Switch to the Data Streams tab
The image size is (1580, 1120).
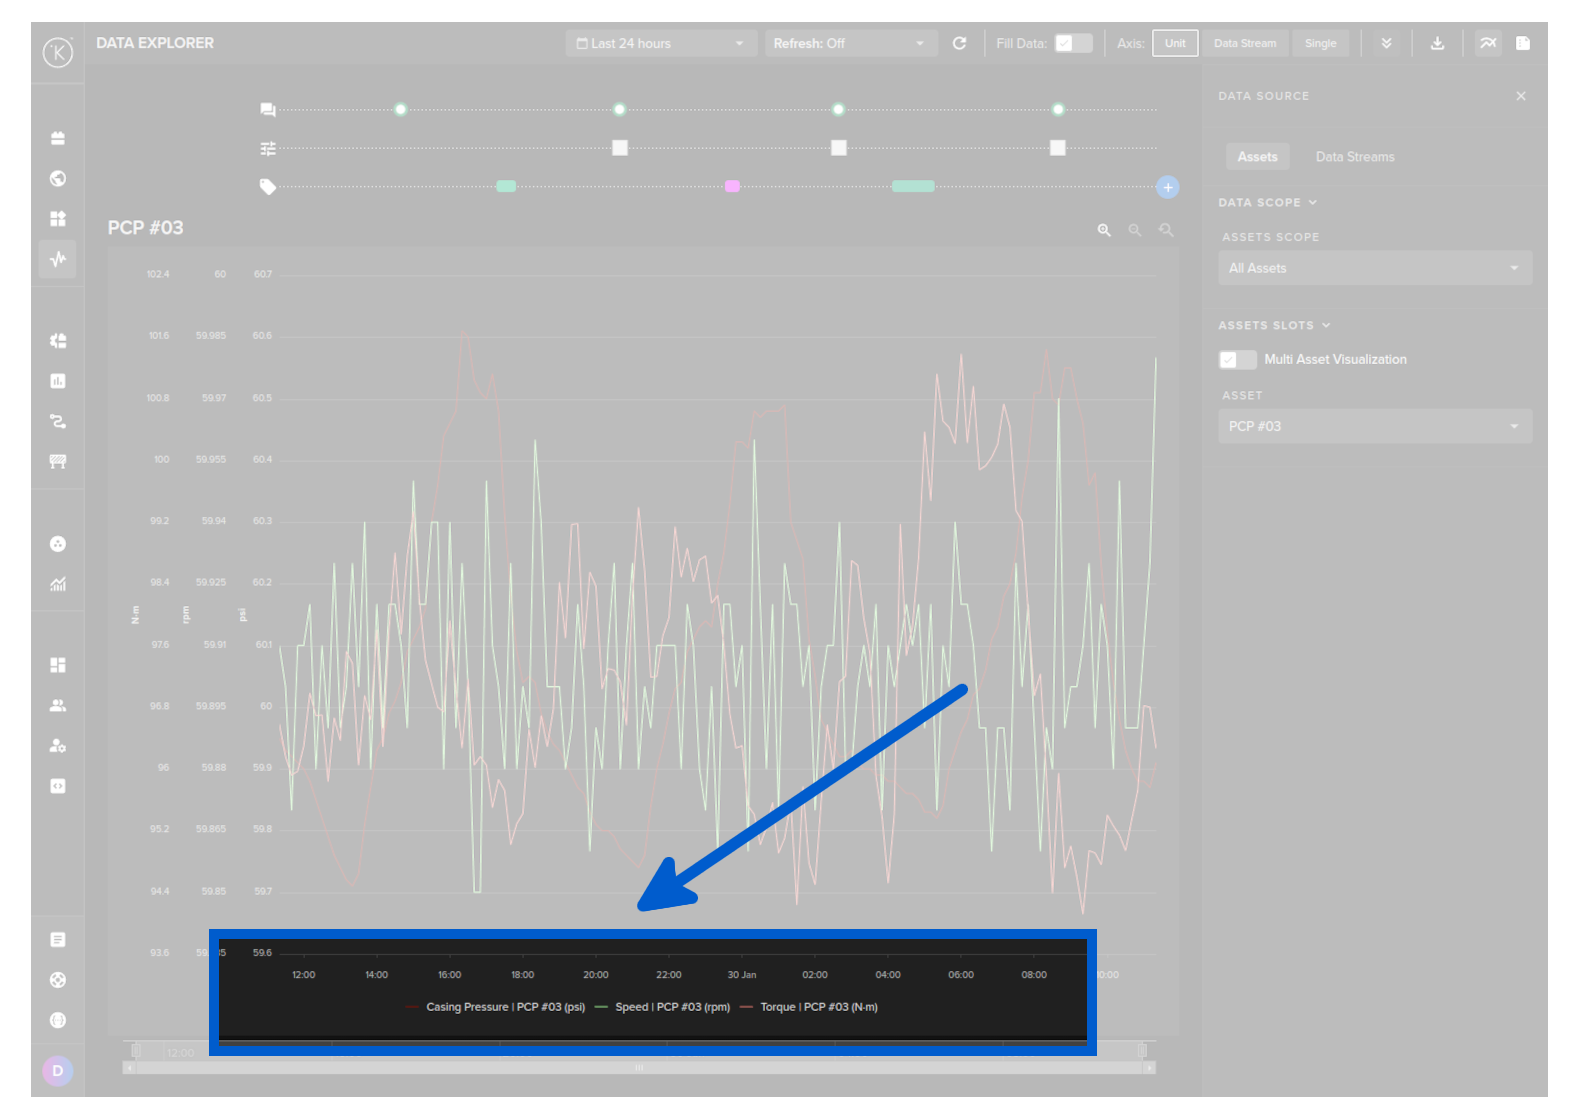click(1354, 157)
